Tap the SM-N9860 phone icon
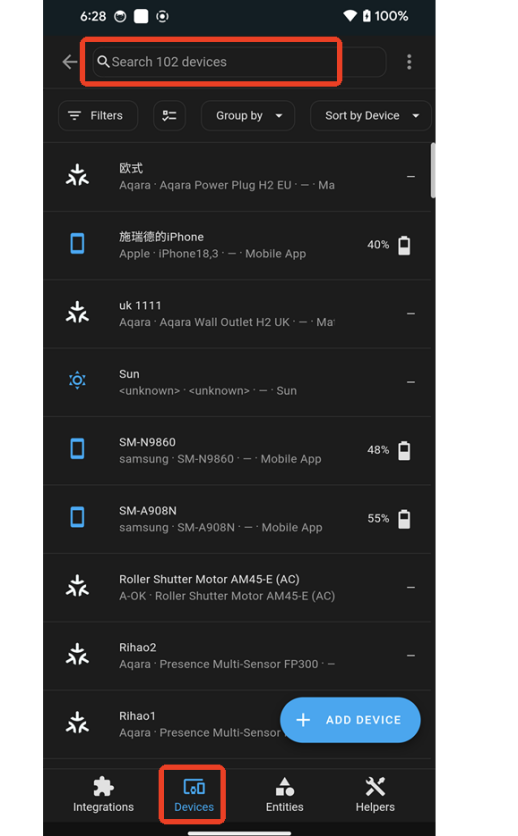This screenshot has width=518, height=836. click(77, 449)
